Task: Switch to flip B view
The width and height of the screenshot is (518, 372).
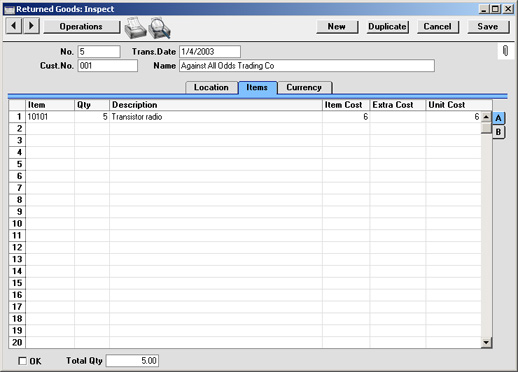Action: pyautogui.click(x=498, y=132)
